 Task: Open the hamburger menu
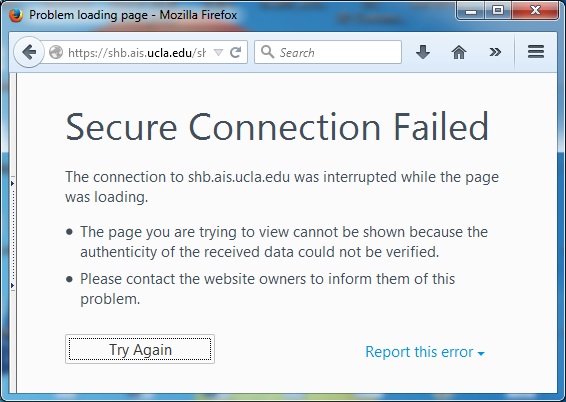coord(536,52)
